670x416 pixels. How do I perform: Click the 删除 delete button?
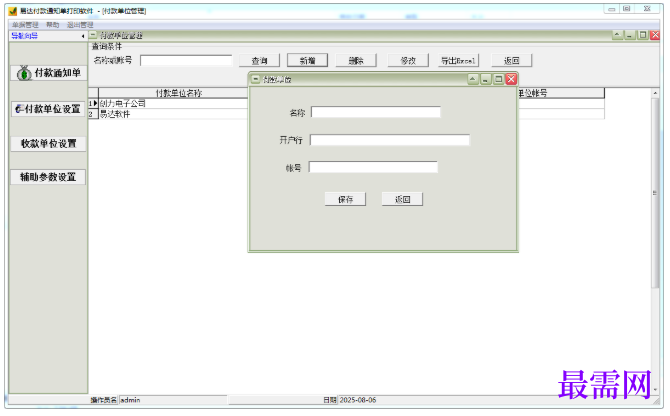point(356,61)
